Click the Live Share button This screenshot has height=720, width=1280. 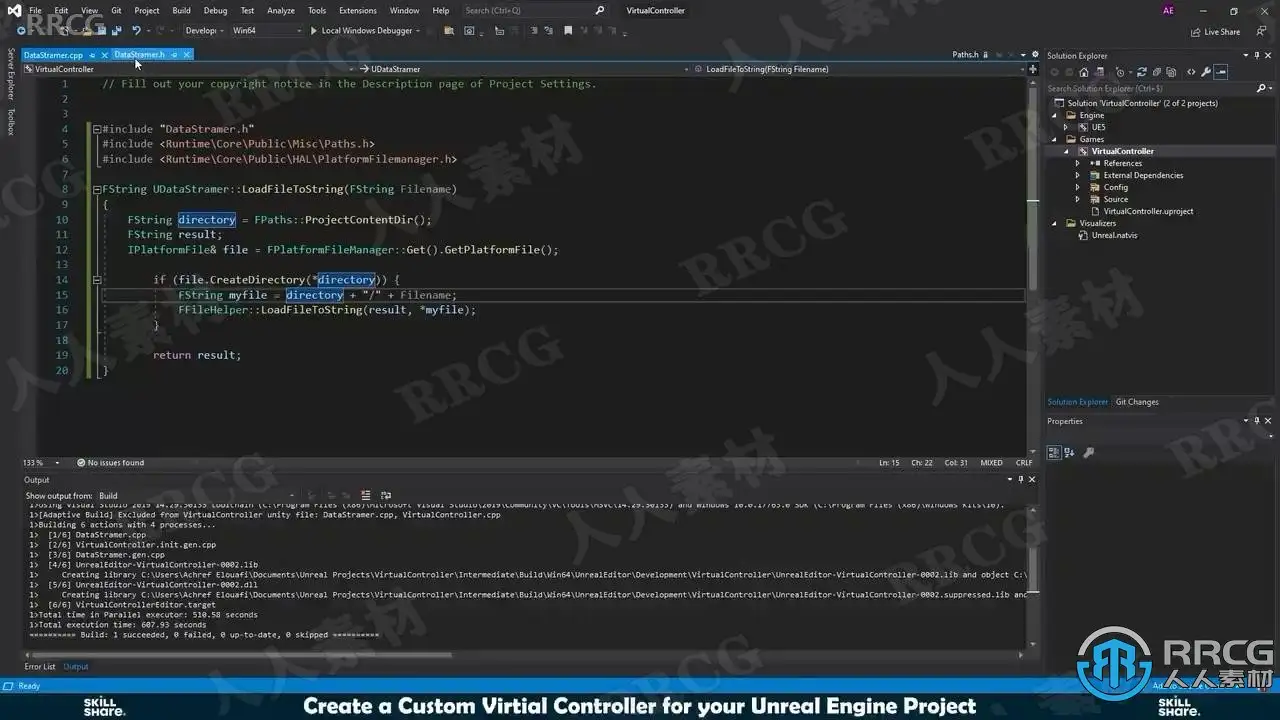pos(1215,32)
